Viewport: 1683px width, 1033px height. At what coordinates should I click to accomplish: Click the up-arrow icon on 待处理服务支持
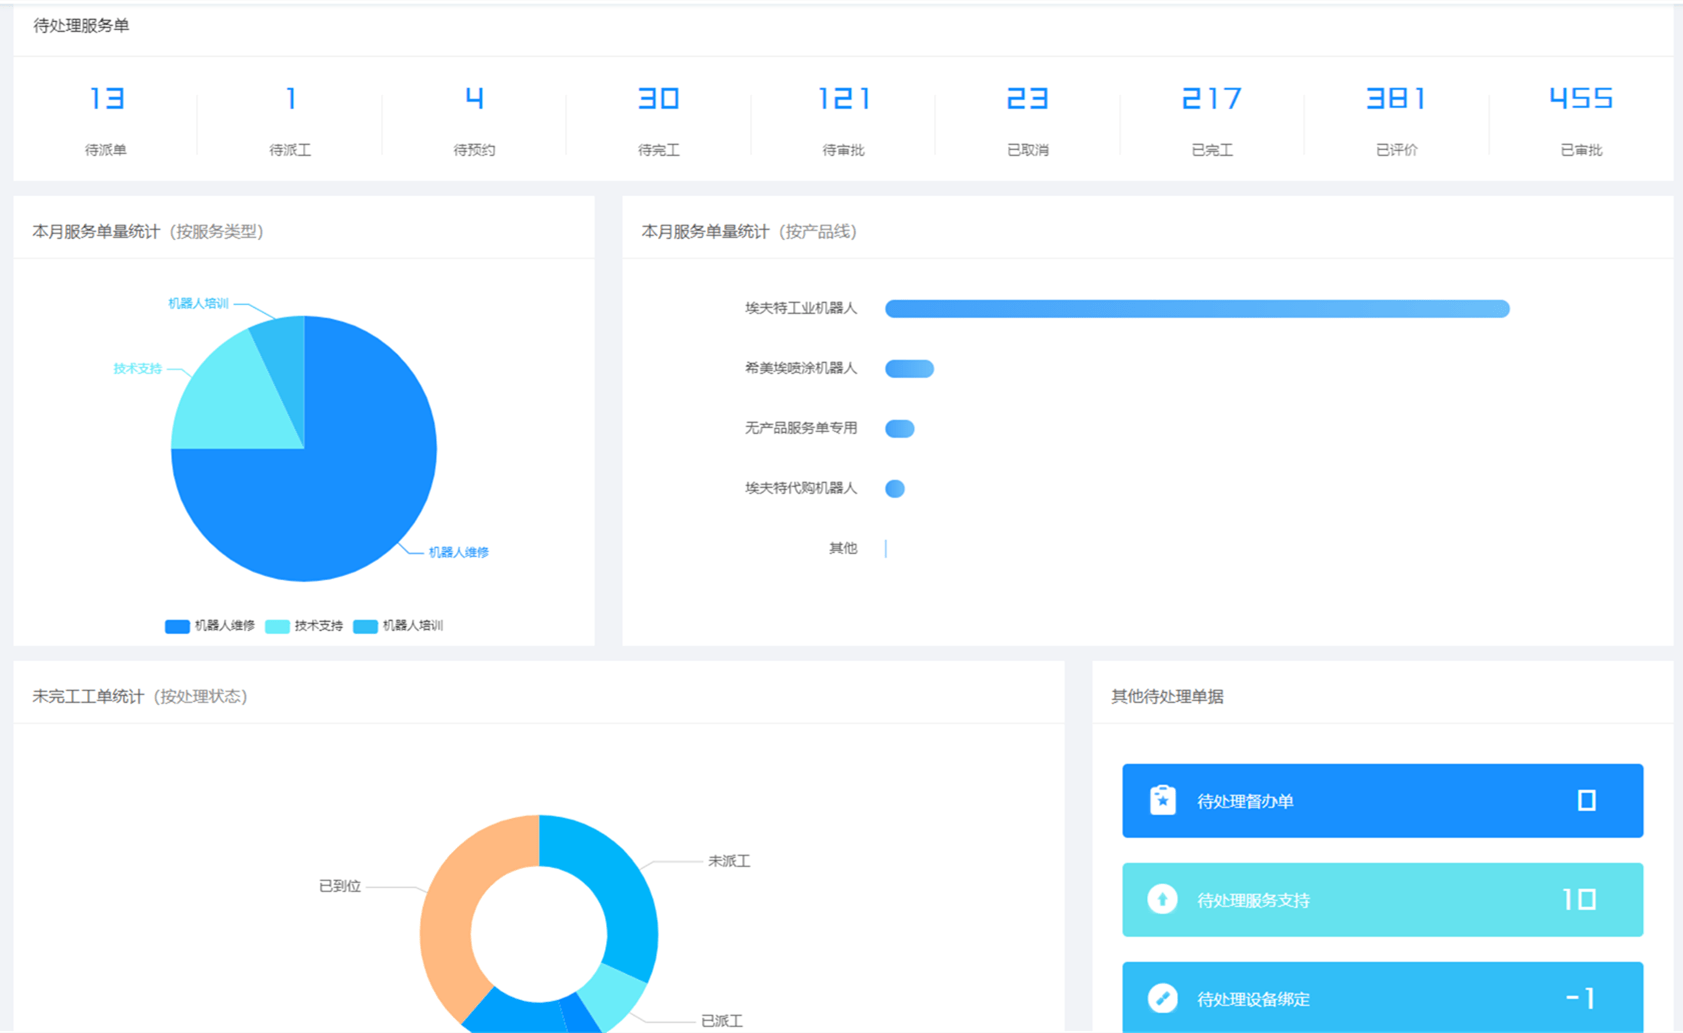click(1162, 899)
